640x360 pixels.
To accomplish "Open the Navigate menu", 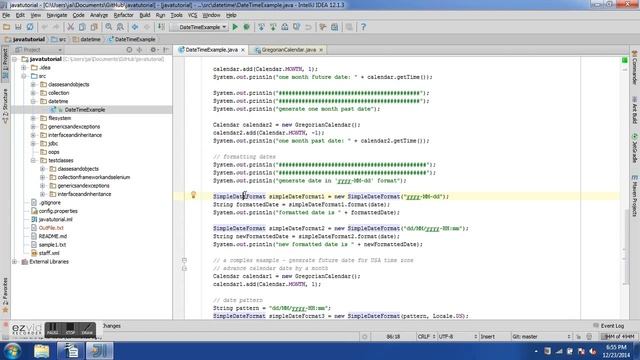I will point(57,15).
